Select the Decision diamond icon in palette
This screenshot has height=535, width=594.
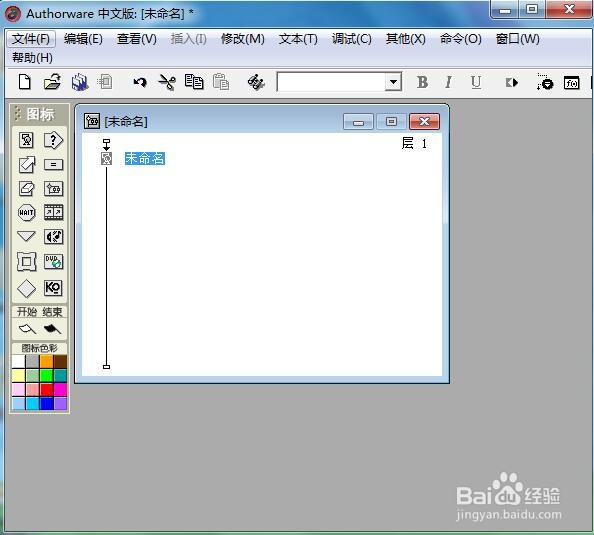tap(27, 288)
